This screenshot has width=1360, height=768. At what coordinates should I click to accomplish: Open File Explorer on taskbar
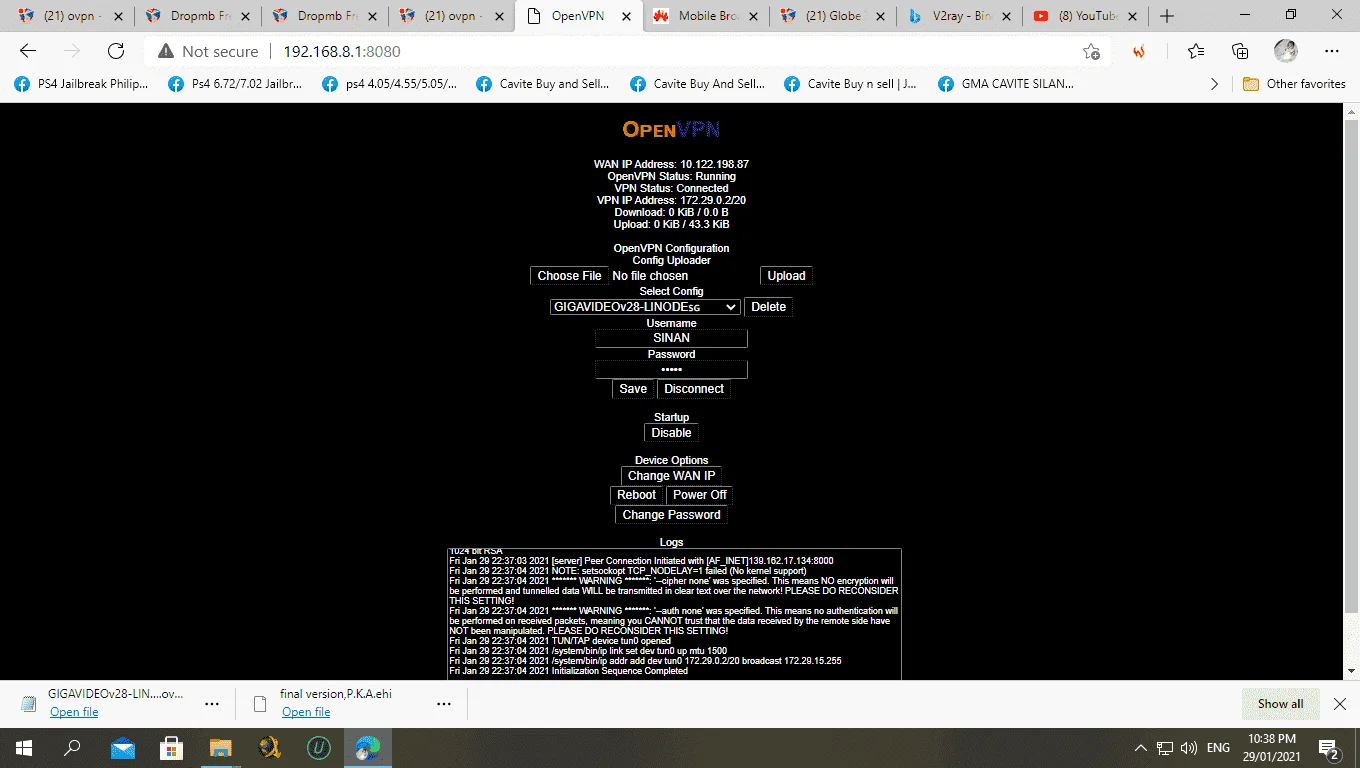(220, 748)
